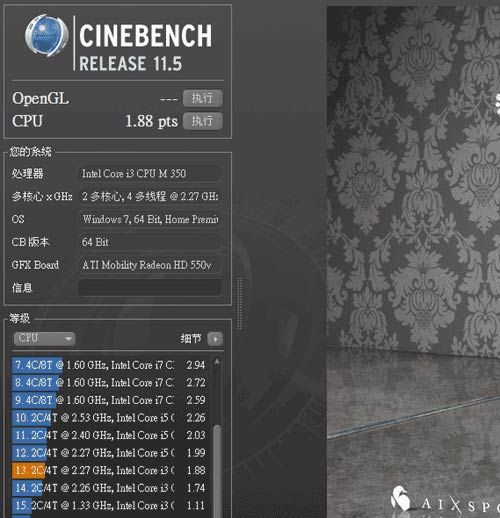Select the OS field showing Windows 7, 64 Bit
Viewport: 500px width, 518px height.
[x=150, y=219]
